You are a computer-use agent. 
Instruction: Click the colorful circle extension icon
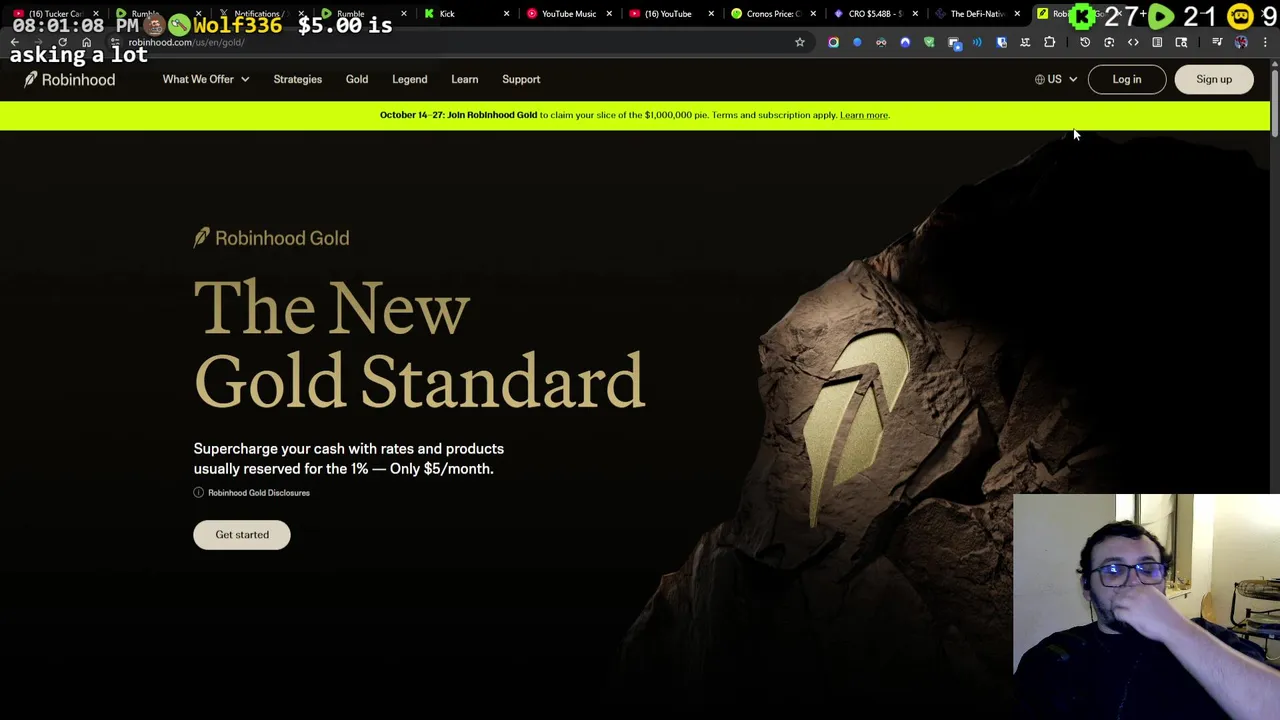(833, 42)
